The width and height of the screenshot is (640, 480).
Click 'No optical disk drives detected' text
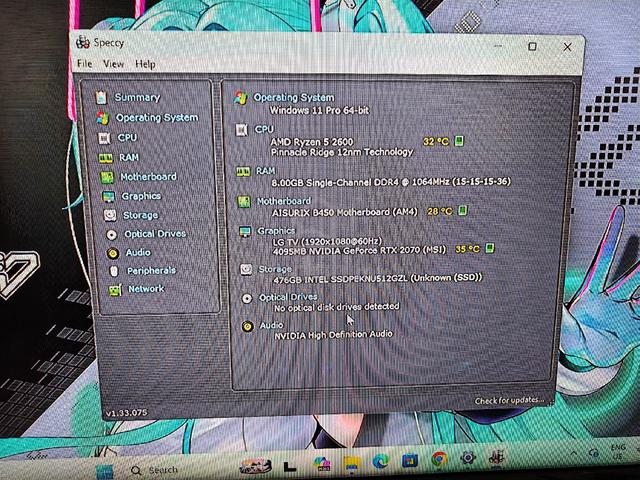click(337, 307)
